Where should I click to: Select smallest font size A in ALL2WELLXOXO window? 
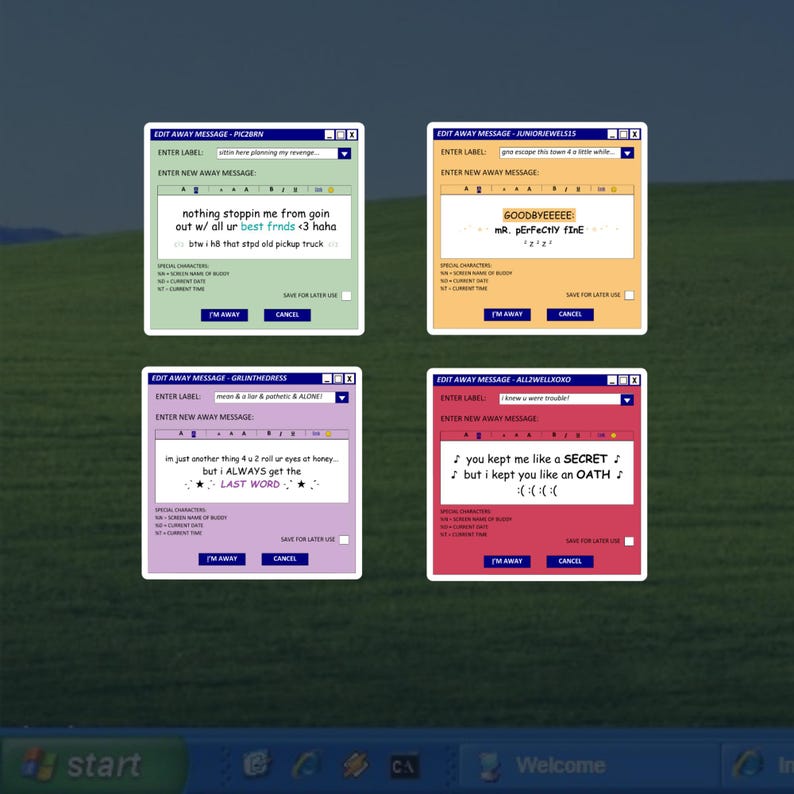504,435
